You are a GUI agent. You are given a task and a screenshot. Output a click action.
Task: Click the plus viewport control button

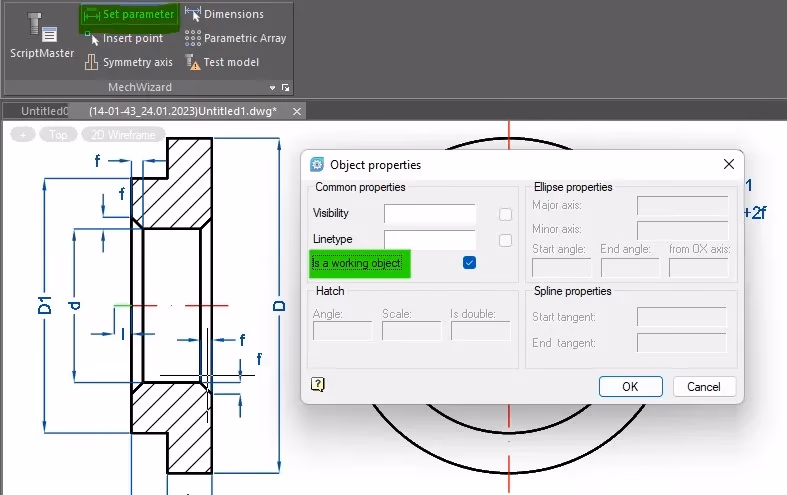point(23,135)
